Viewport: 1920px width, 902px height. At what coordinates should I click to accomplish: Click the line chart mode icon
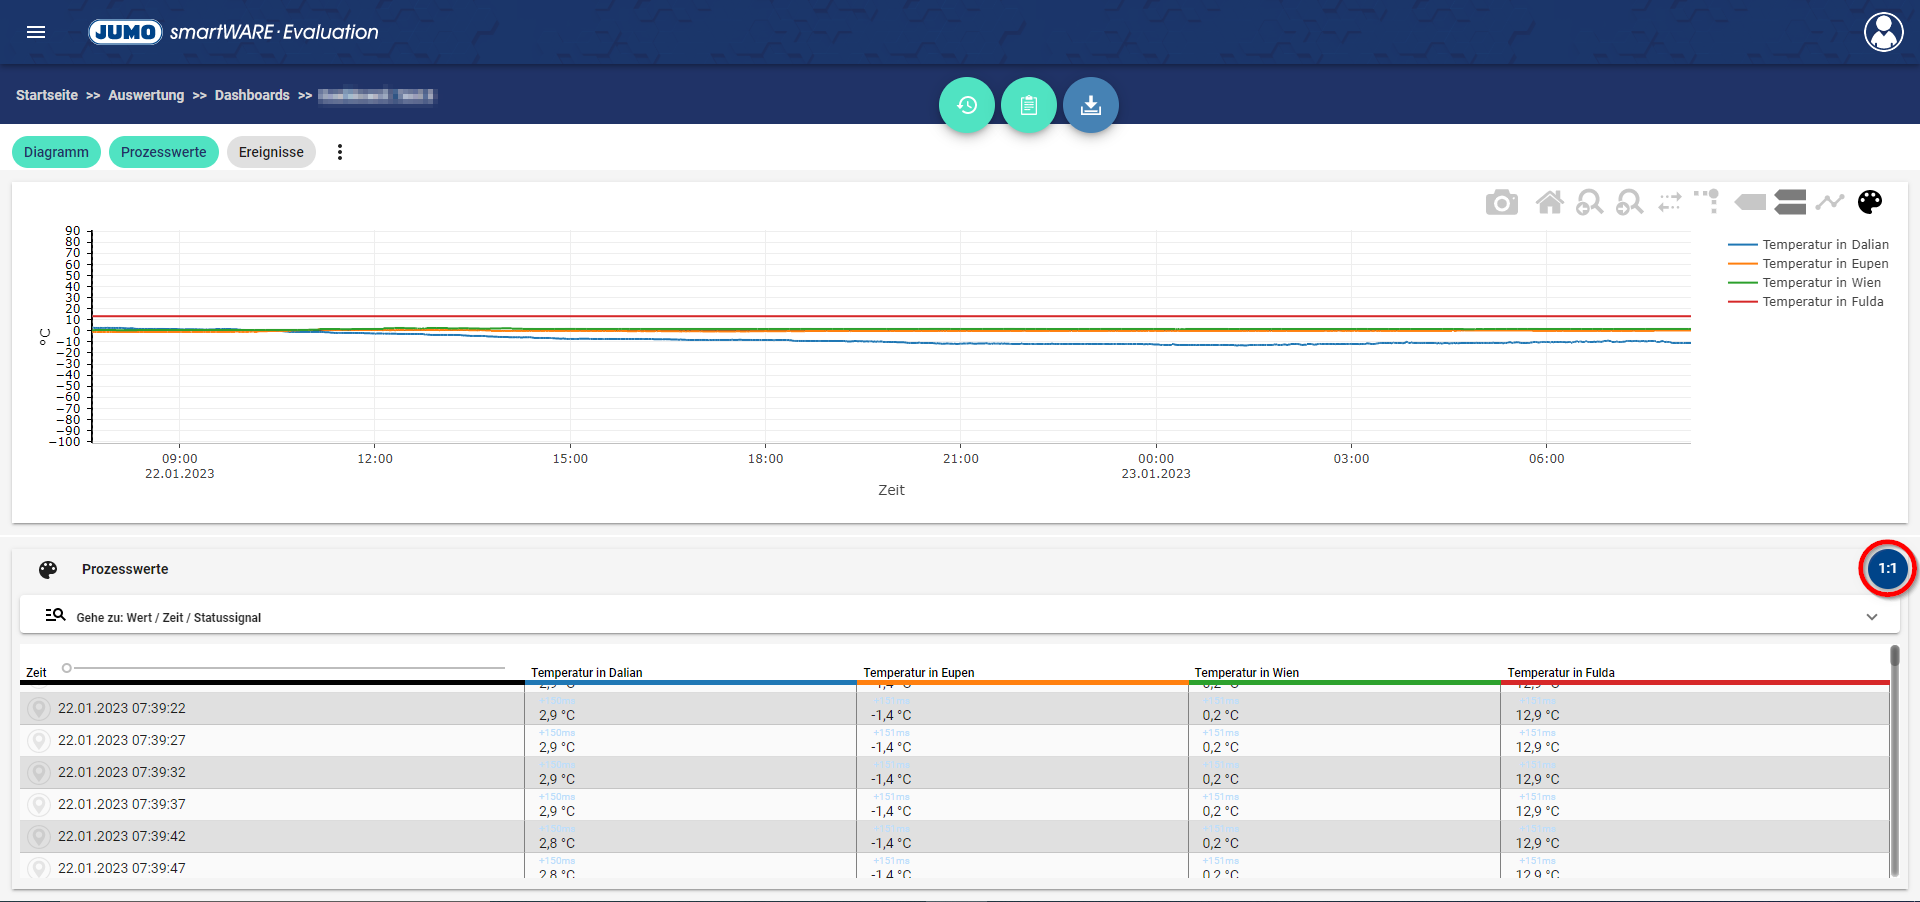click(1829, 203)
